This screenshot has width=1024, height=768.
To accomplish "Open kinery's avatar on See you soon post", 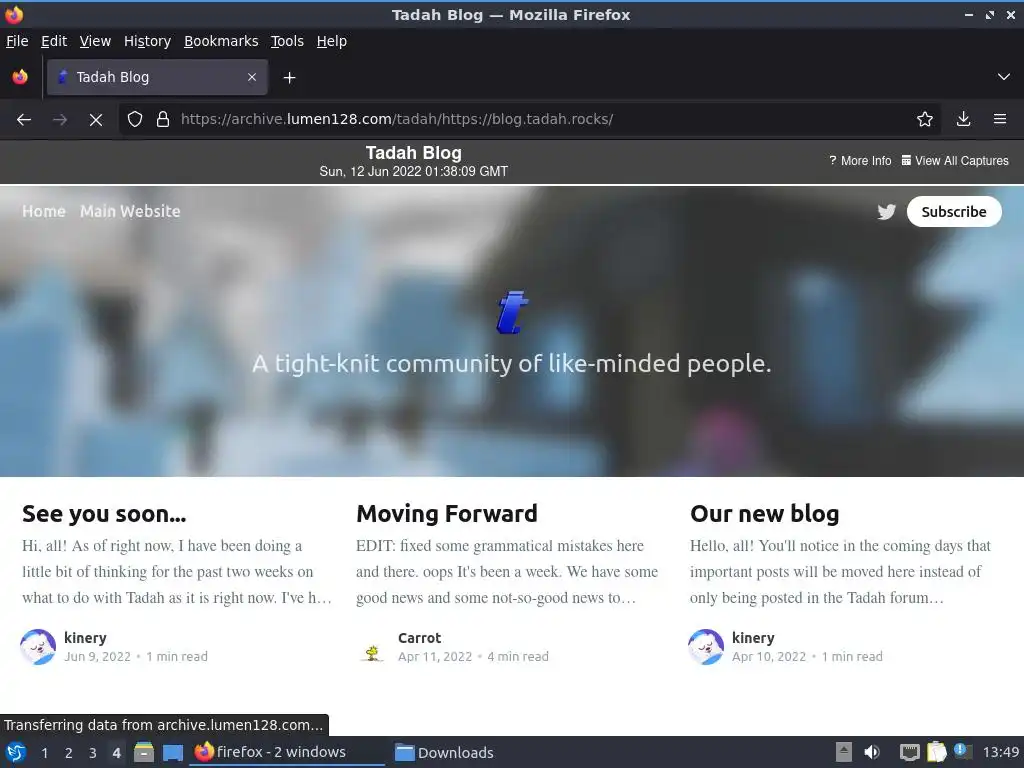I will [x=38, y=647].
